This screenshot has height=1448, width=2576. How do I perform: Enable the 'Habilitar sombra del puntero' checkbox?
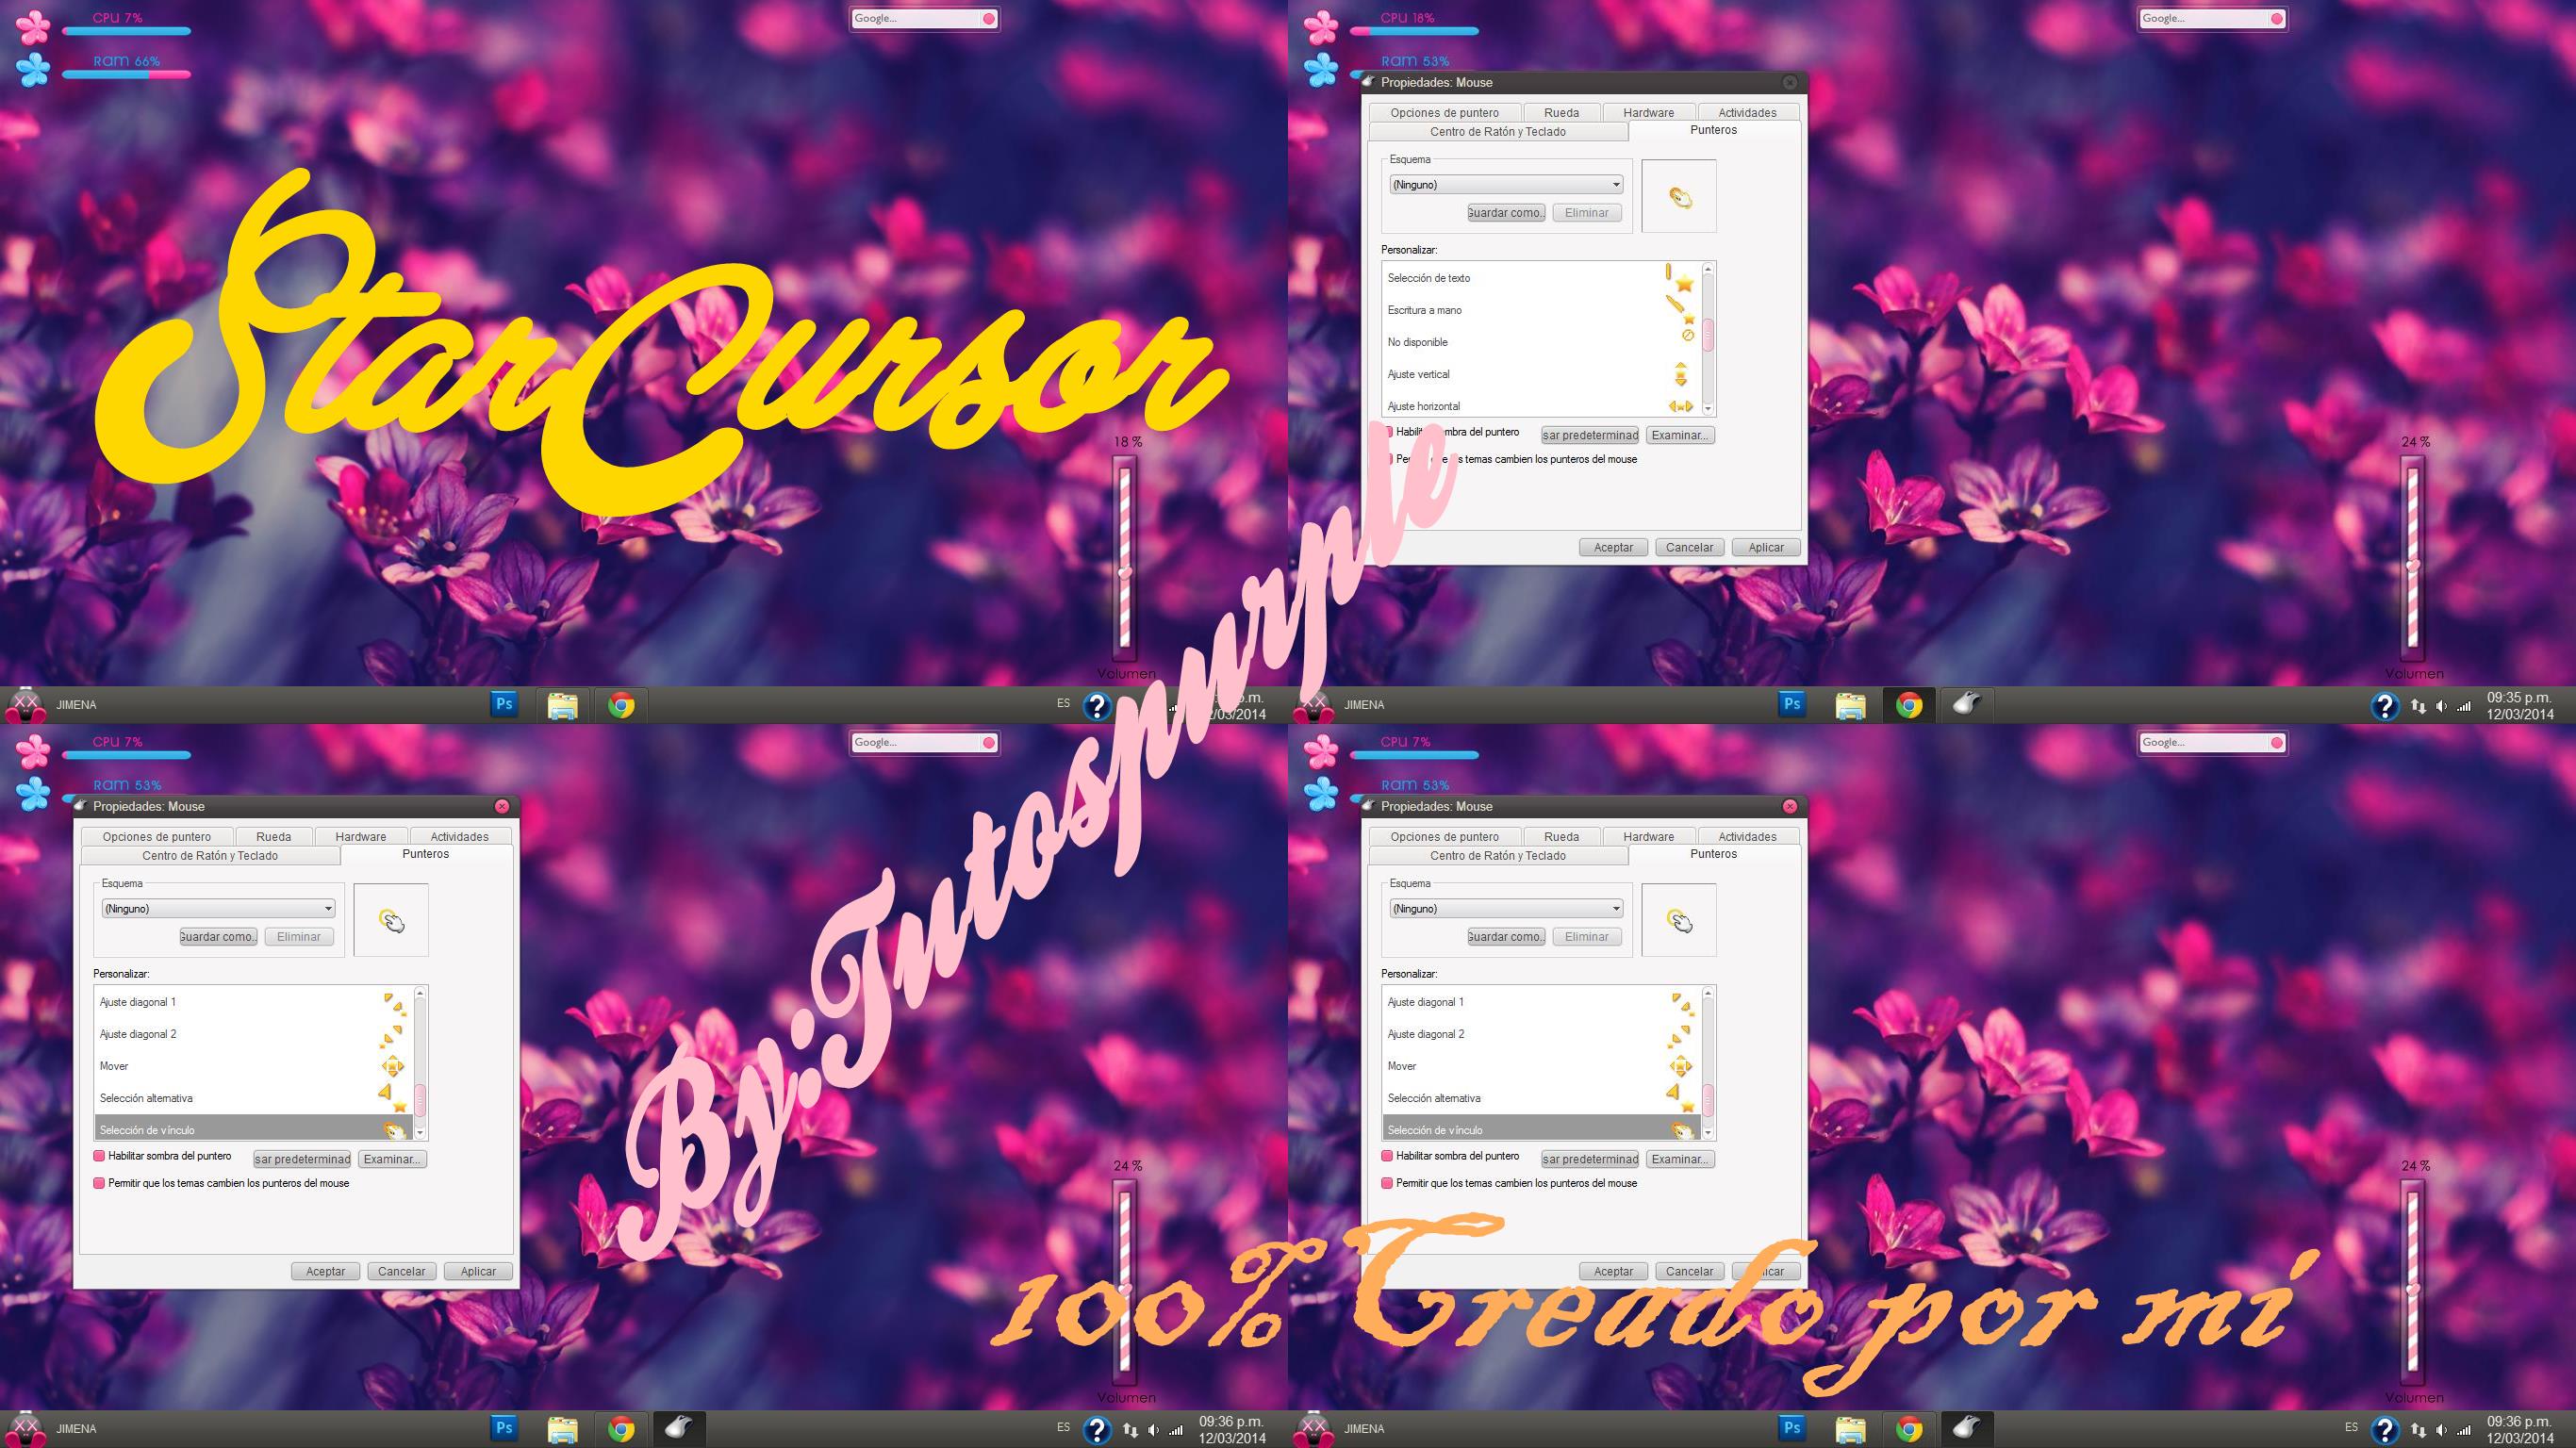[x=99, y=1156]
